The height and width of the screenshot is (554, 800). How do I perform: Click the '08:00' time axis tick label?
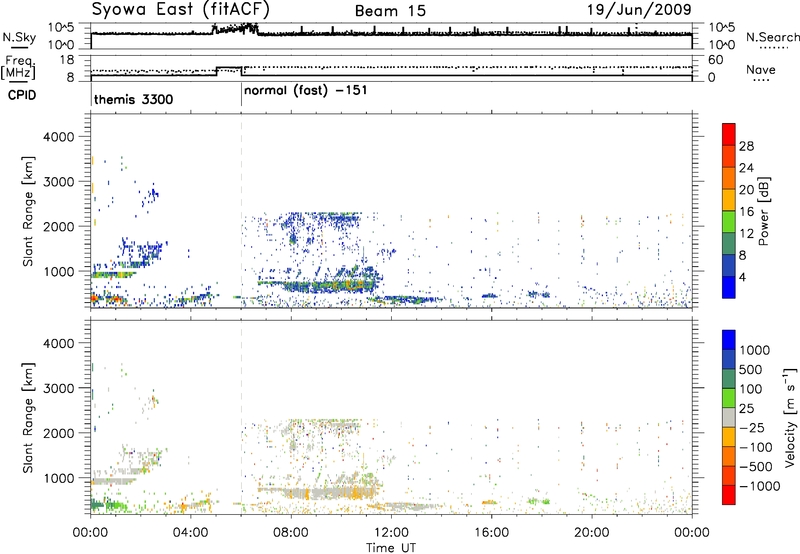[291, 533]
